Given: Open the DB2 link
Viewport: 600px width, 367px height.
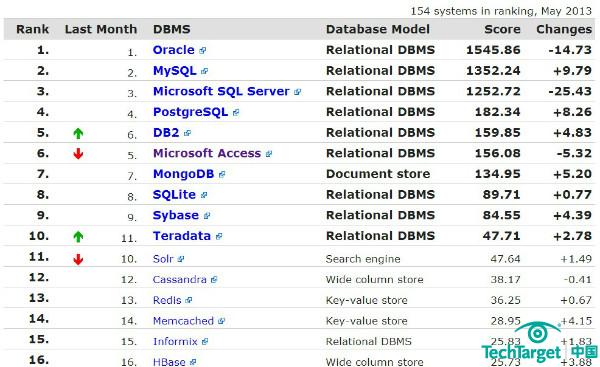Looking at the screenshot, I should pyautogui.click(x=166, y=133).
